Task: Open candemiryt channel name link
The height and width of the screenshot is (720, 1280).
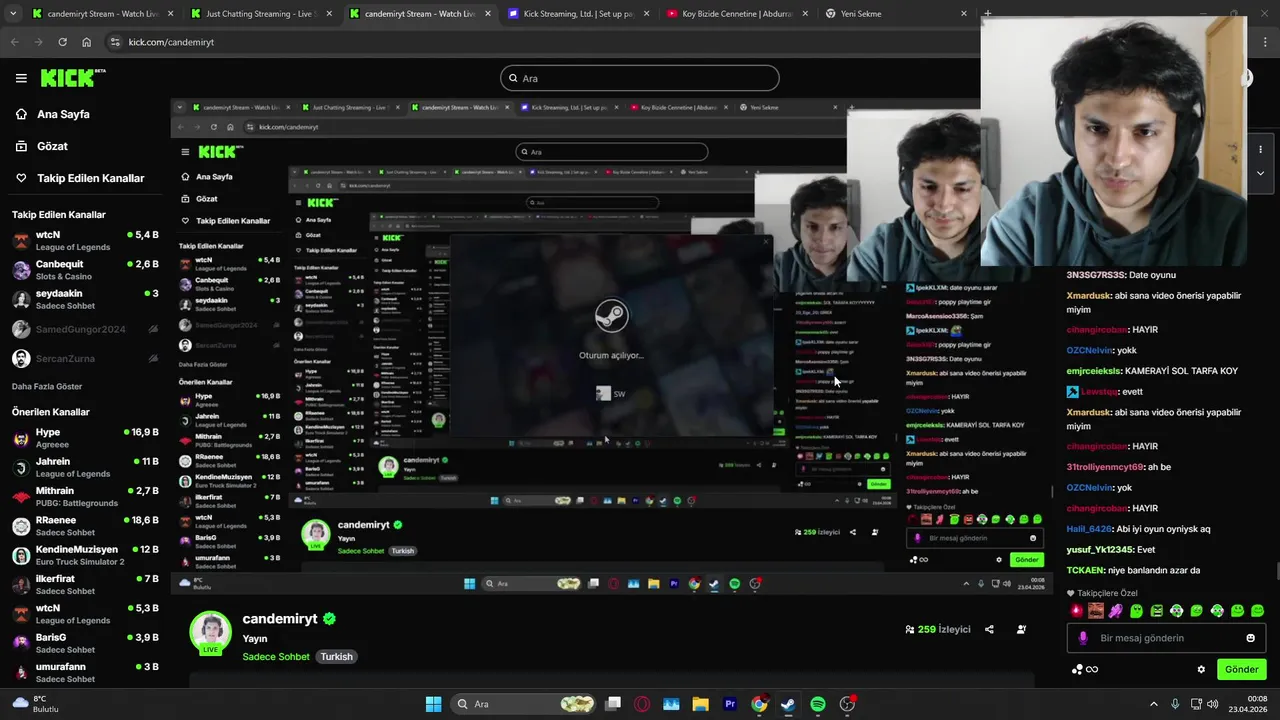Action: 280,619
